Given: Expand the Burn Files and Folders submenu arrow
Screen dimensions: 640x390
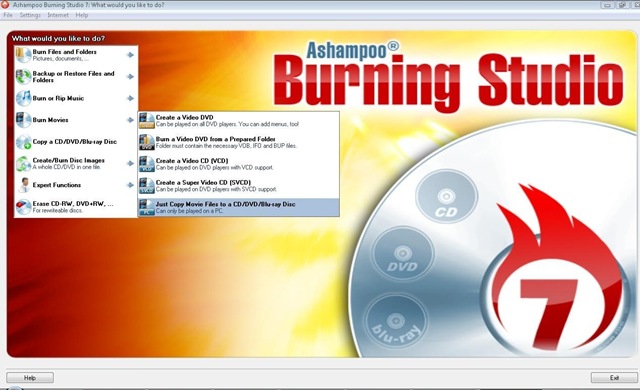Looking at the screenshot, I should pyautogui.click(x=130, y=55).
